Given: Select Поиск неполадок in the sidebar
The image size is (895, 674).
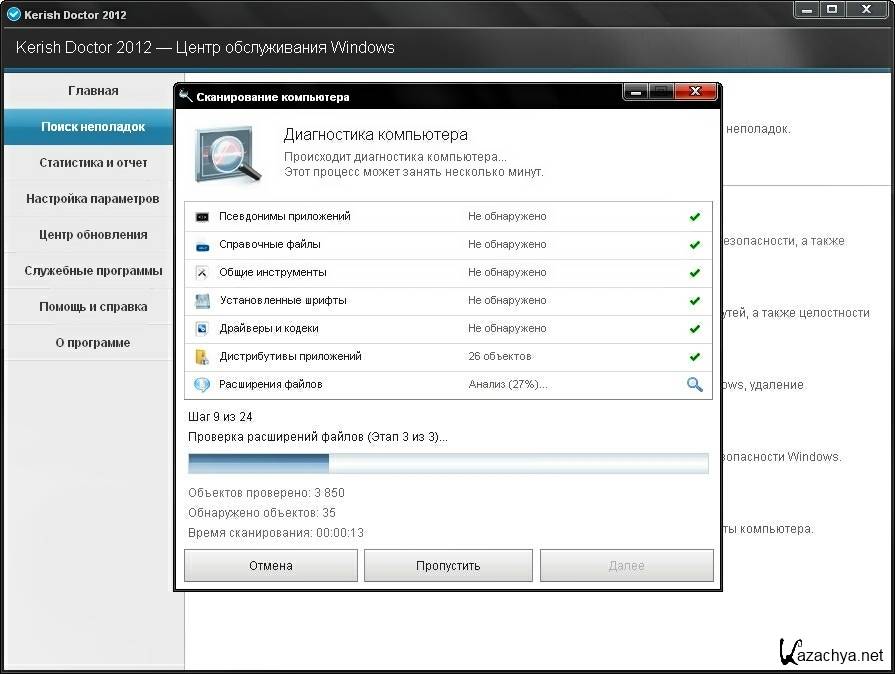Looking at the screenshot, I should [93, 127].
